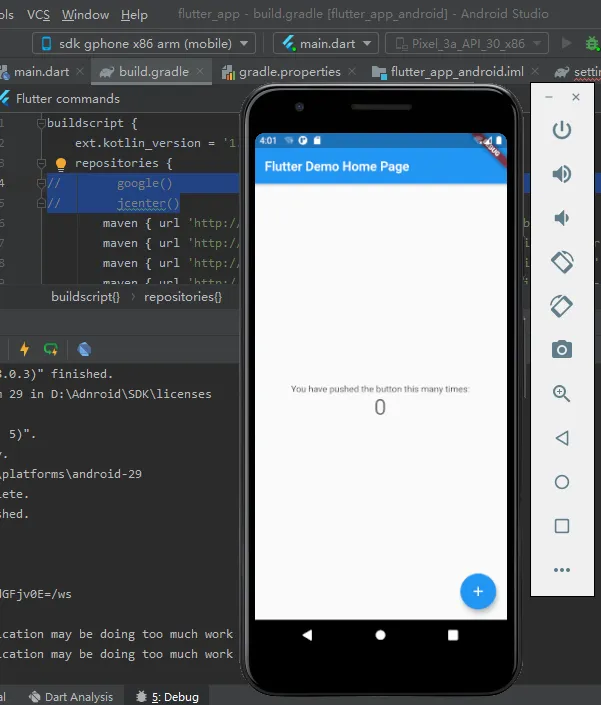Tap the phone's recent apps square button

pyautogui.click(x=453, y=635)
